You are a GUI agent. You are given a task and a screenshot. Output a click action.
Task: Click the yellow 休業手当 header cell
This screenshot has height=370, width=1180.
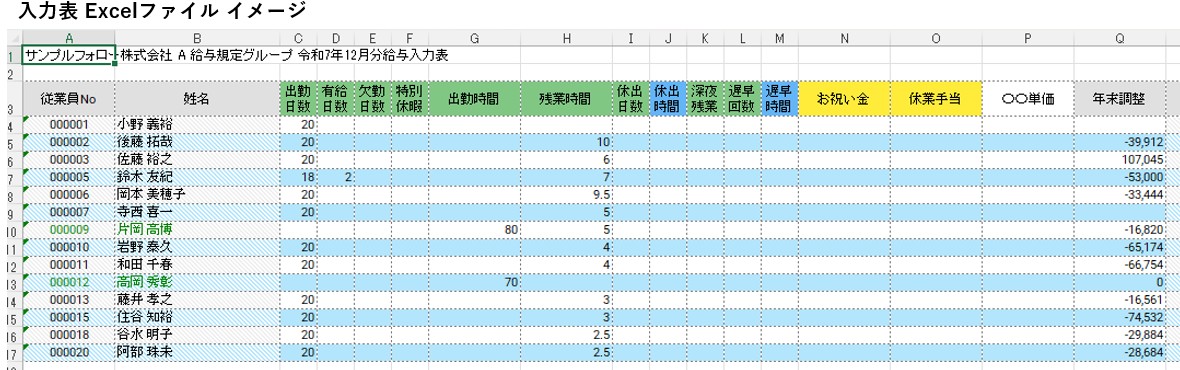935,98
